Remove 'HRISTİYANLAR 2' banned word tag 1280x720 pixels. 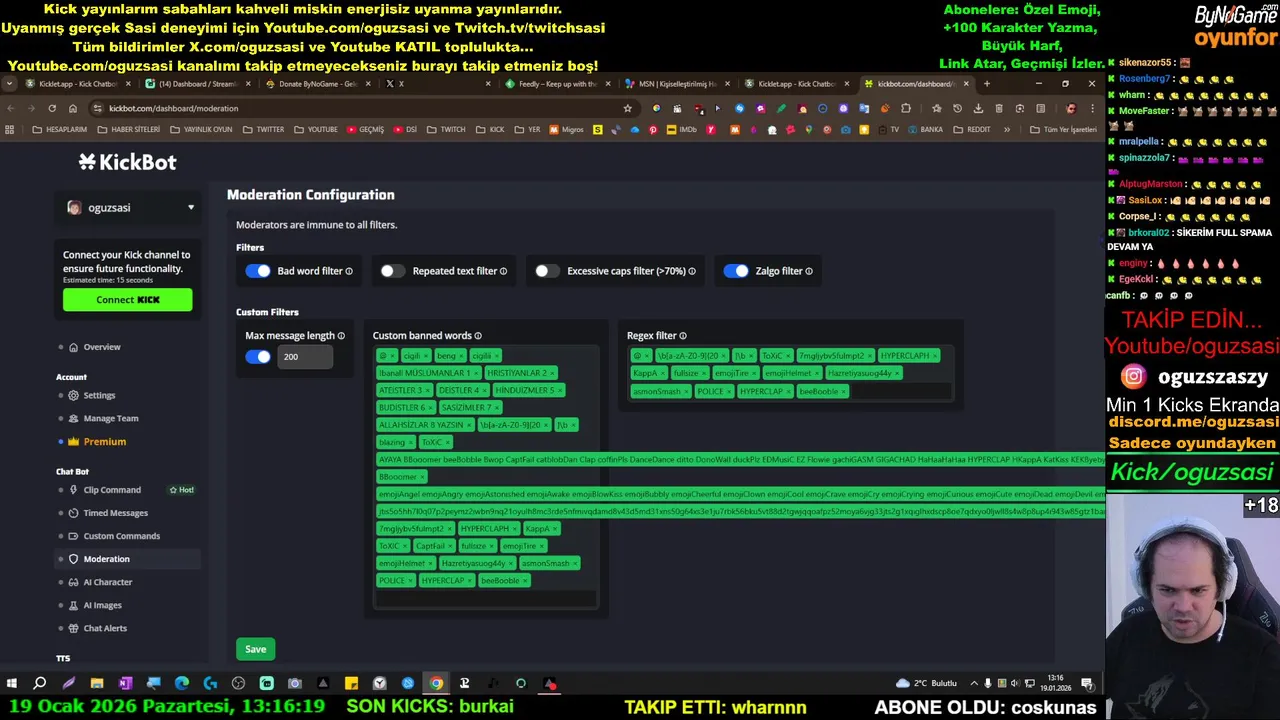[x=552, y=373]
